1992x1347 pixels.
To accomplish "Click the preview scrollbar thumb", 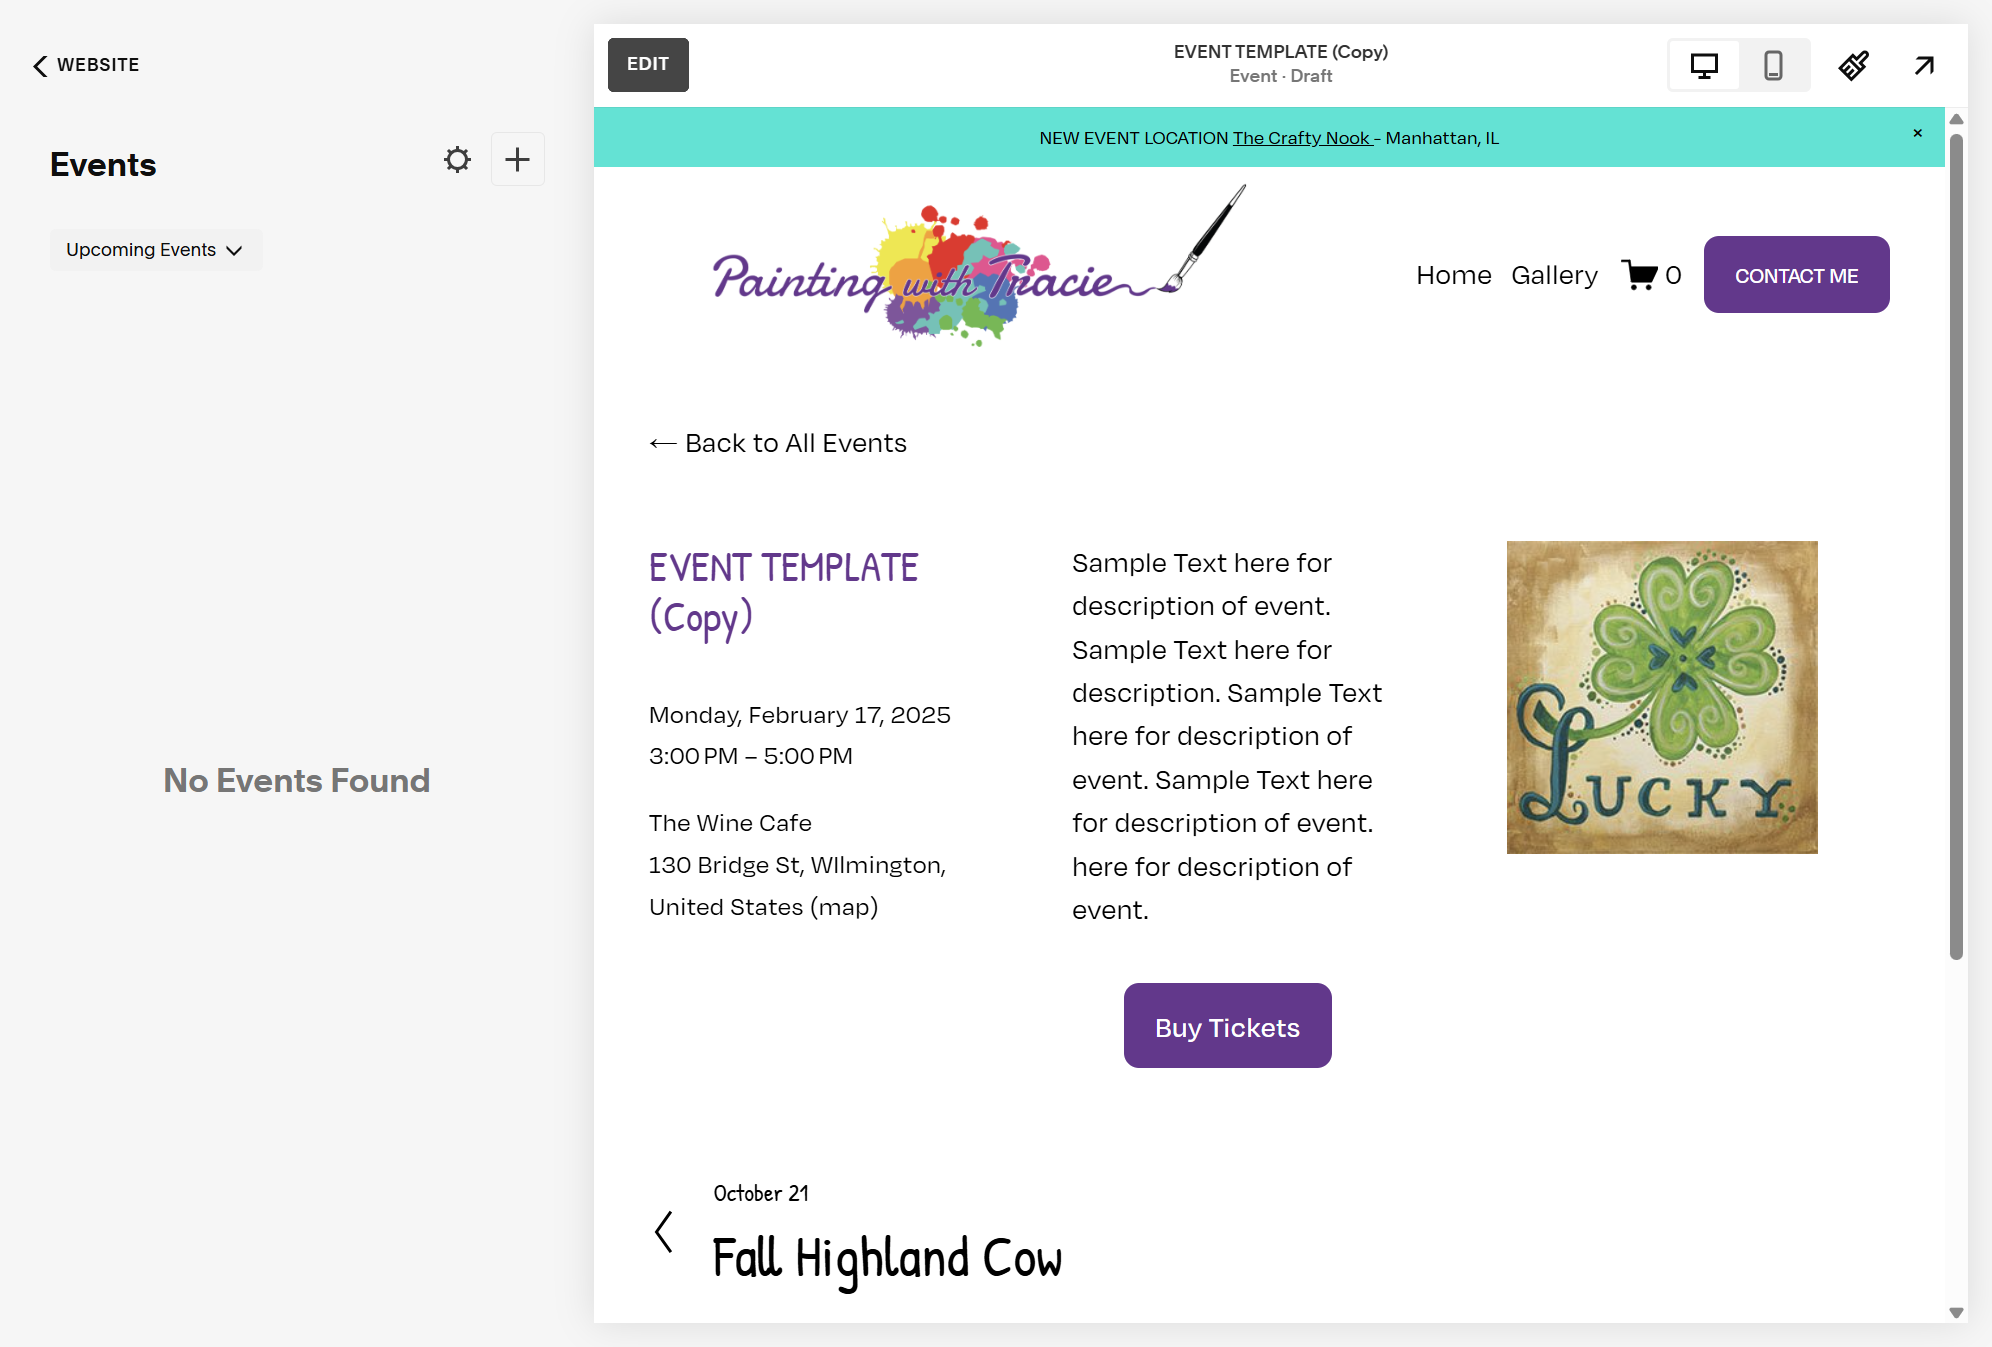I will 1956,545.
